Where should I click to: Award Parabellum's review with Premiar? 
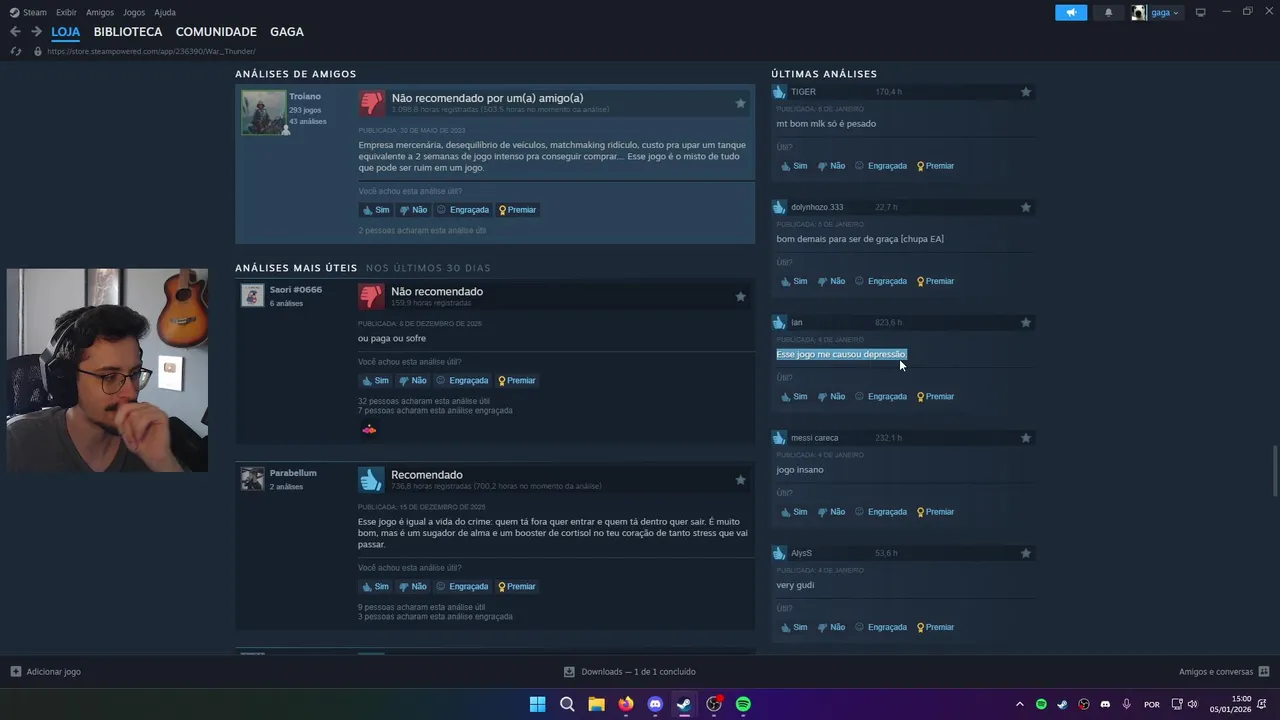pos(517,587)
